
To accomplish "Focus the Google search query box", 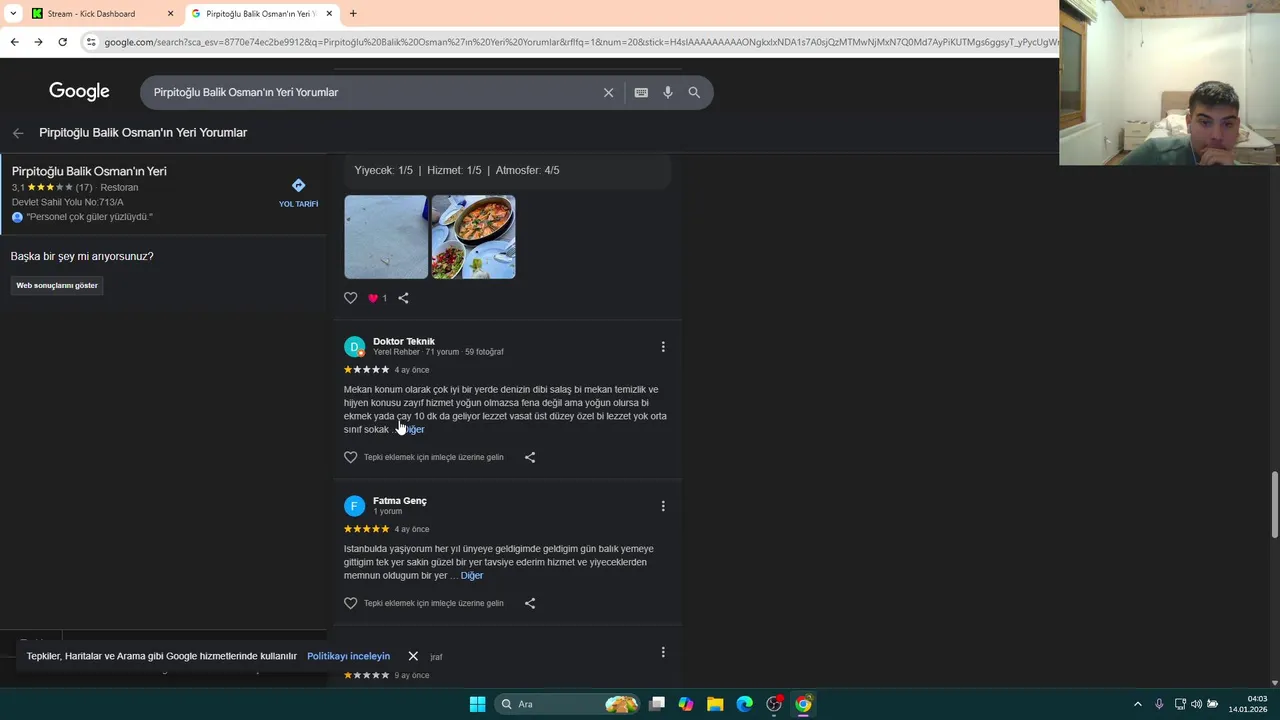I will pos(370,92).
